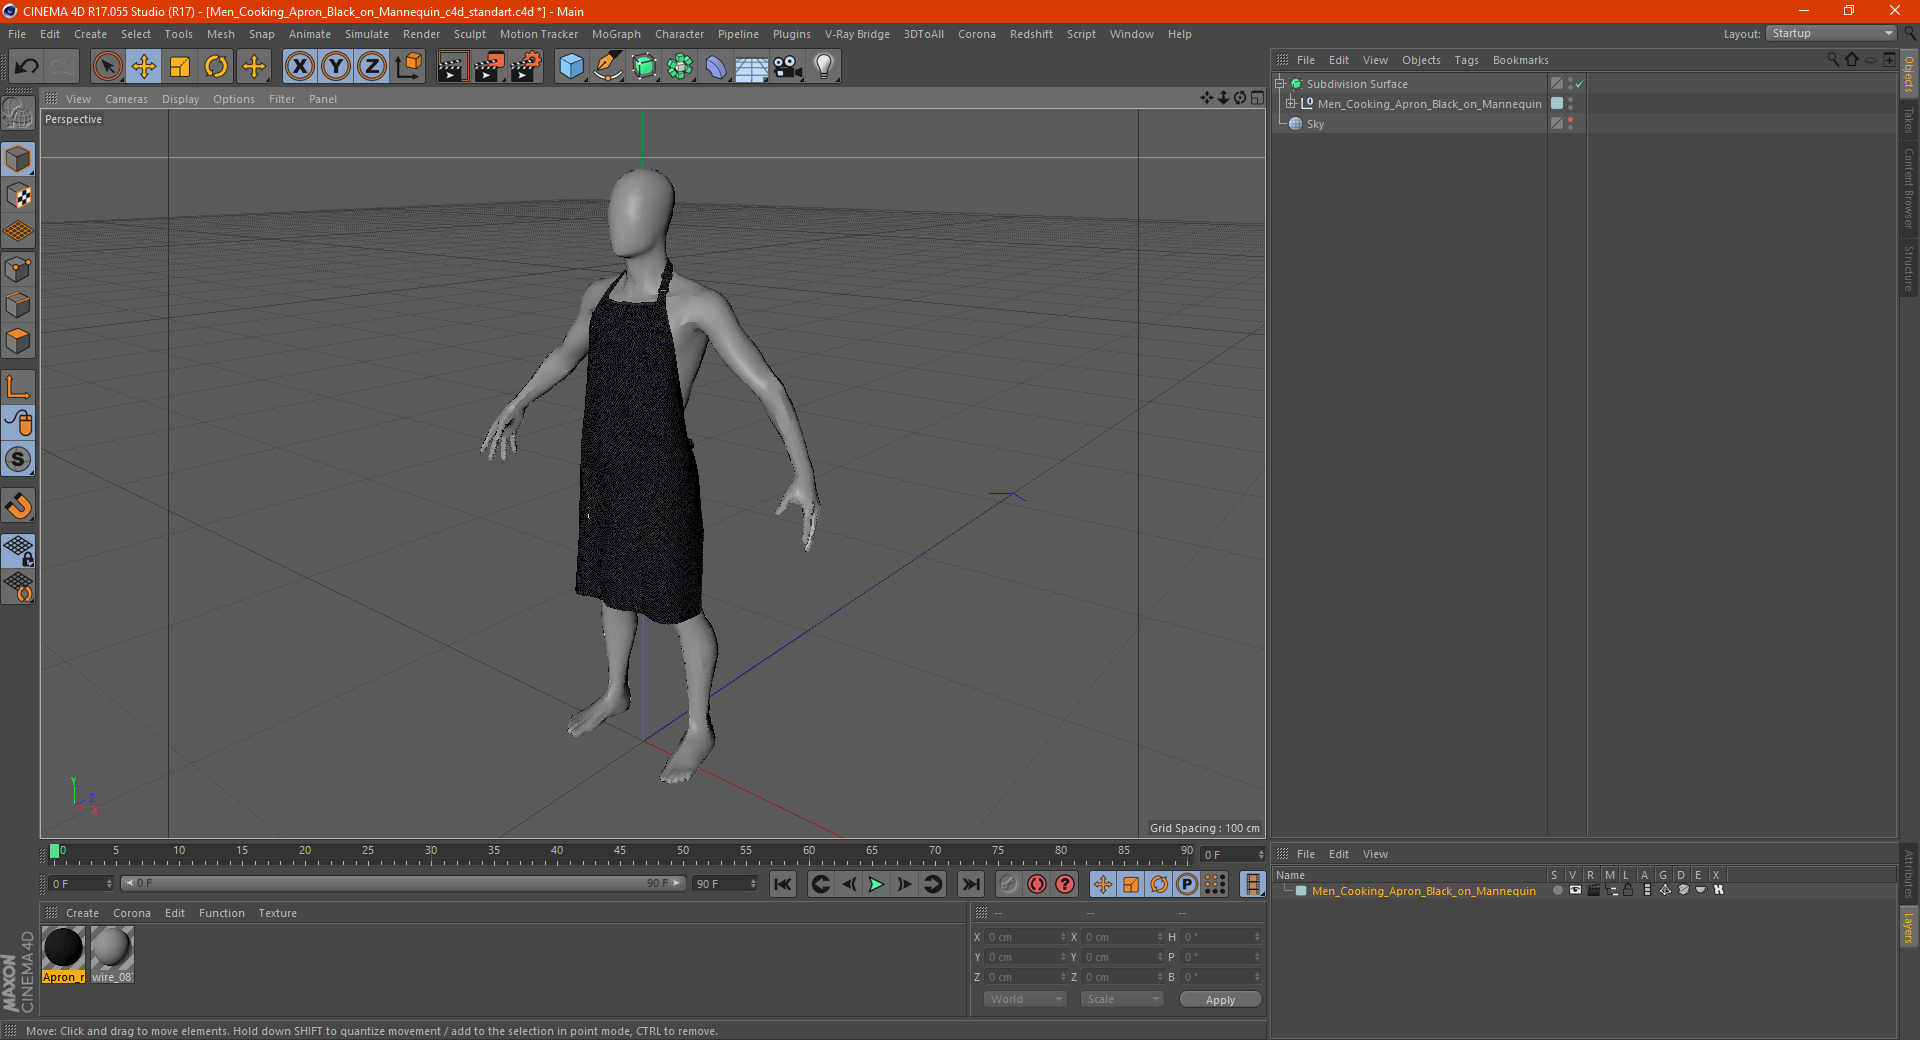This screenshot has width=1920, height=1040.
Task: Click the preview range slider bar
Action: 402,883
